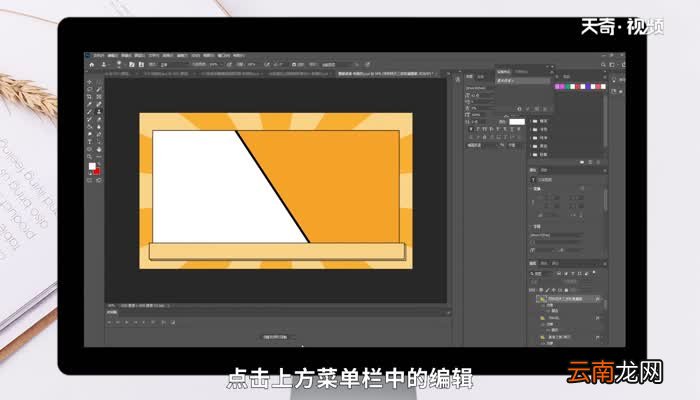
Task: Select the Eyedropper tool
Action: (90, 104)
